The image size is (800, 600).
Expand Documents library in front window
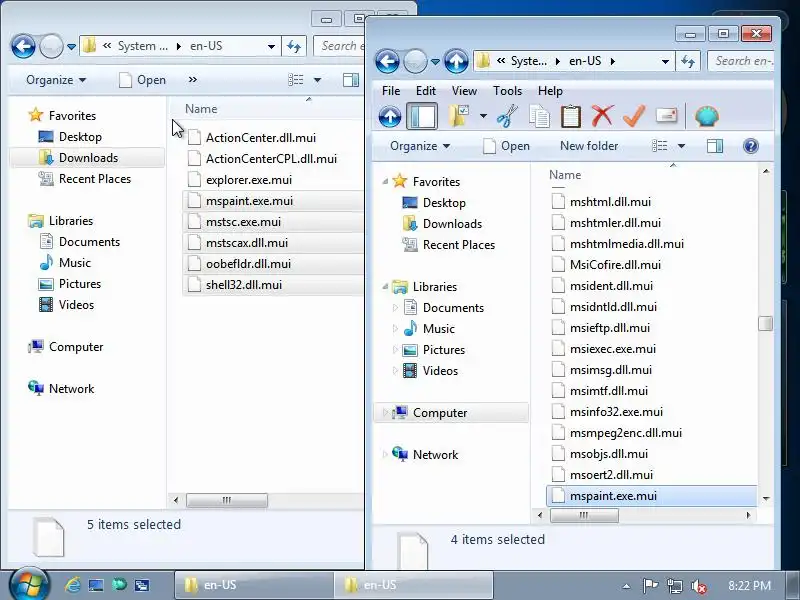pos(395,308)
